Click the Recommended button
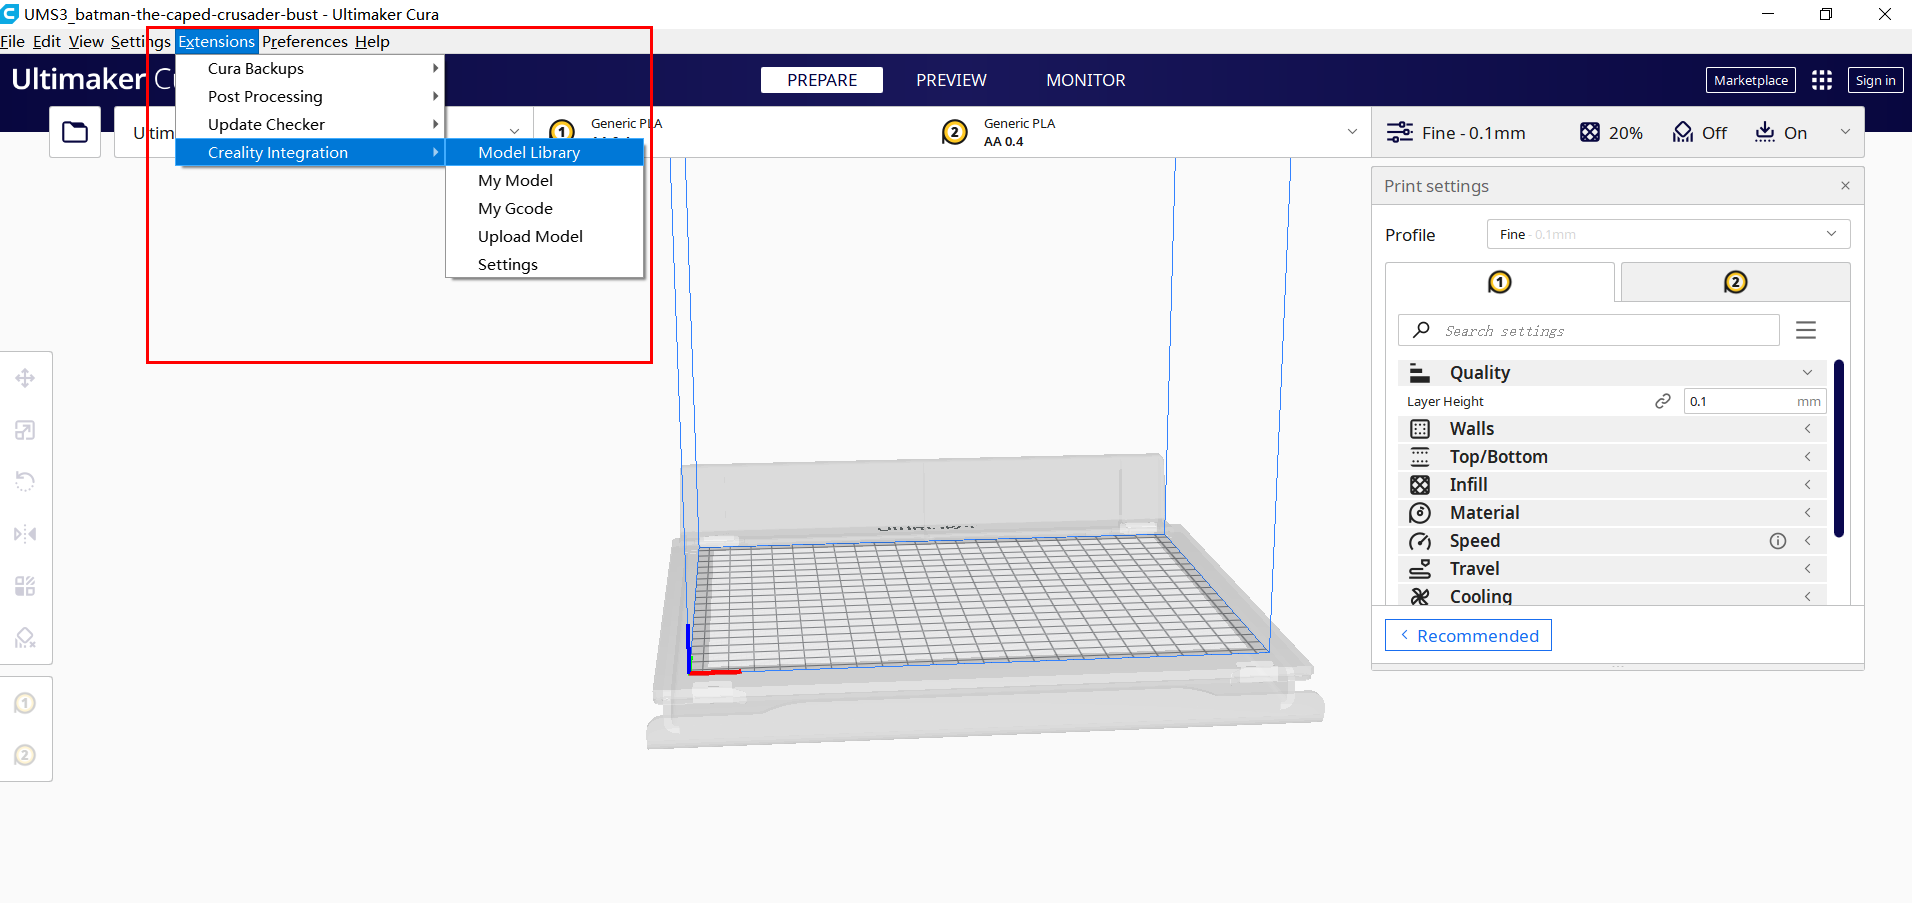 [1467, 636]
